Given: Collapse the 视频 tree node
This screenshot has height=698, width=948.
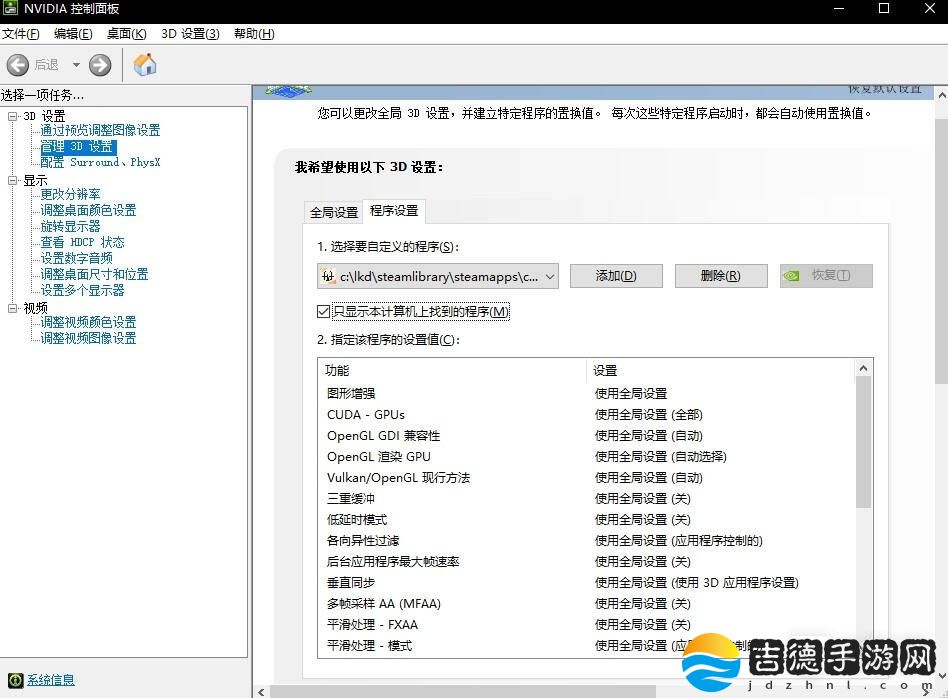Looking at the screenshot, I should tap(12, 308).
